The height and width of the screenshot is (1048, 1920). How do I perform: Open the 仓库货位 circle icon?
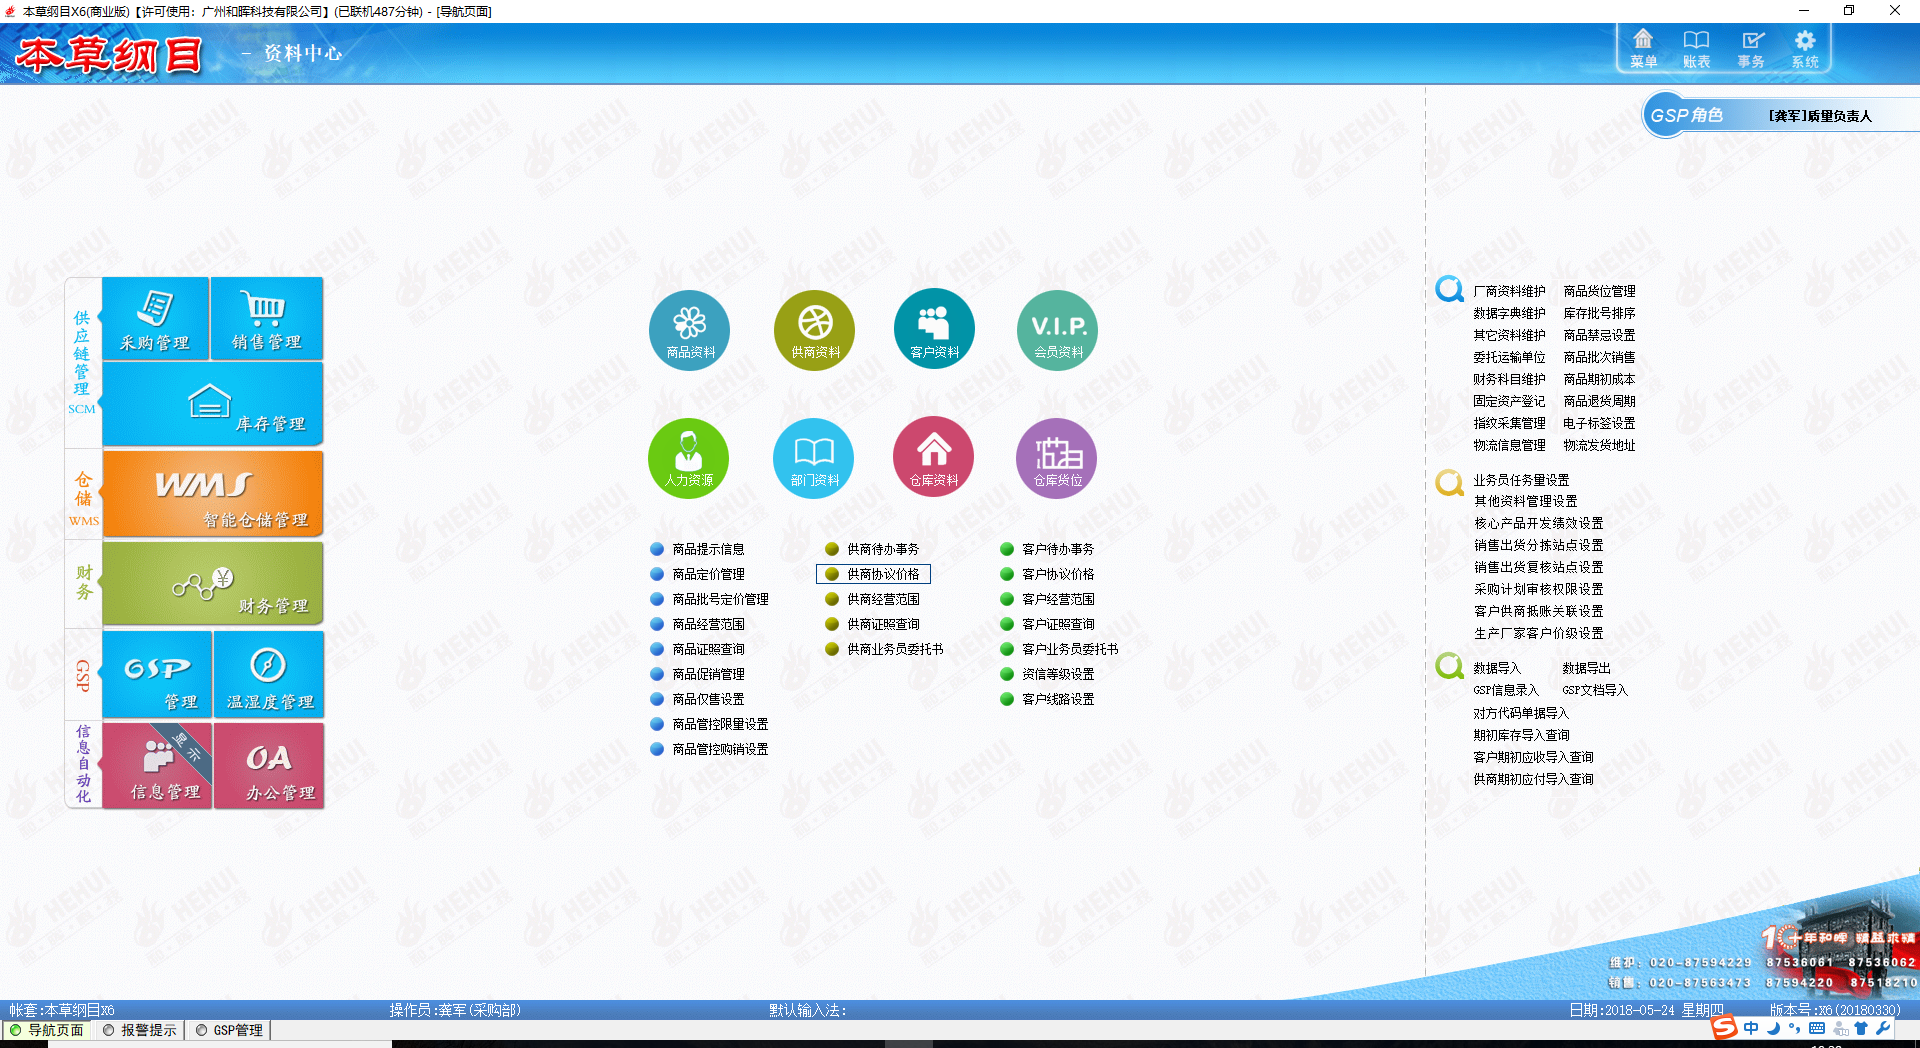pos(1057,458)
